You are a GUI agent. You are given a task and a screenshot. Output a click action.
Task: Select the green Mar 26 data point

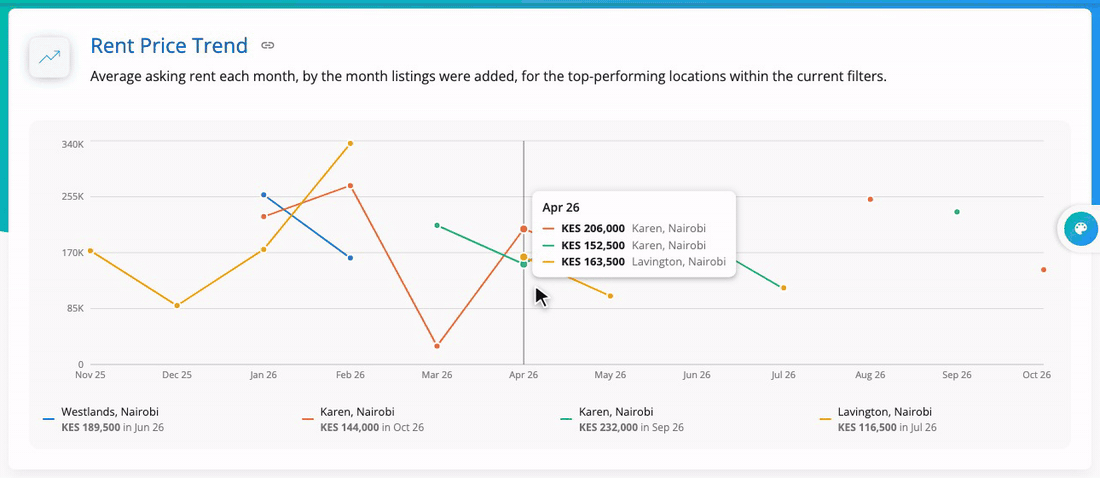point(437,225)
